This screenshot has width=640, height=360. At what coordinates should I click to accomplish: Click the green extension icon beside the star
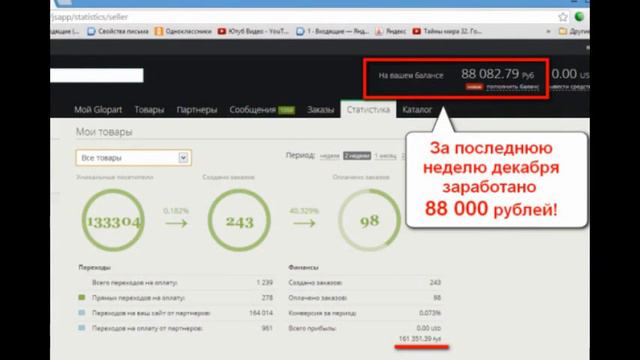pyautogui.click(x=579, y=17)
